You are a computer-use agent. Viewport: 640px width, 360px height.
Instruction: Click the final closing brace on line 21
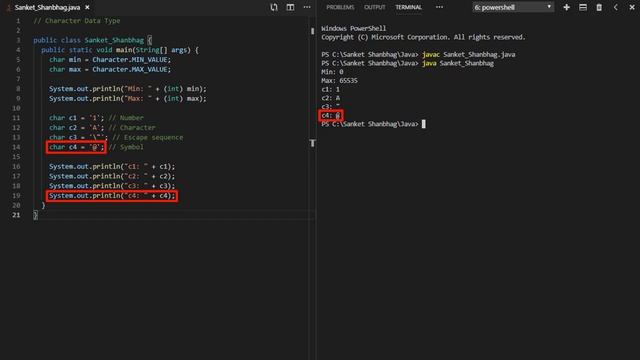pyautogui.click(x=35, y=215)
